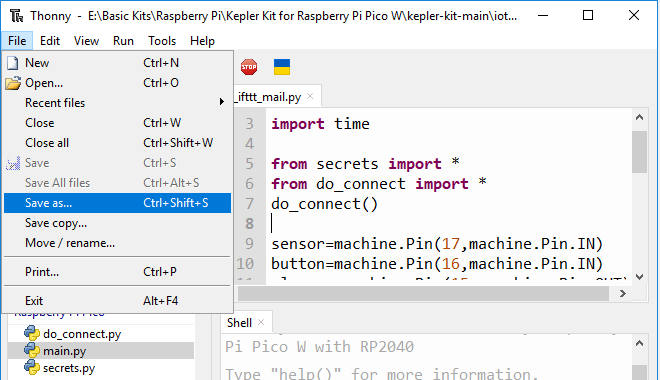
Task: Close the Shell panel tab
Action: pos(261,322)
